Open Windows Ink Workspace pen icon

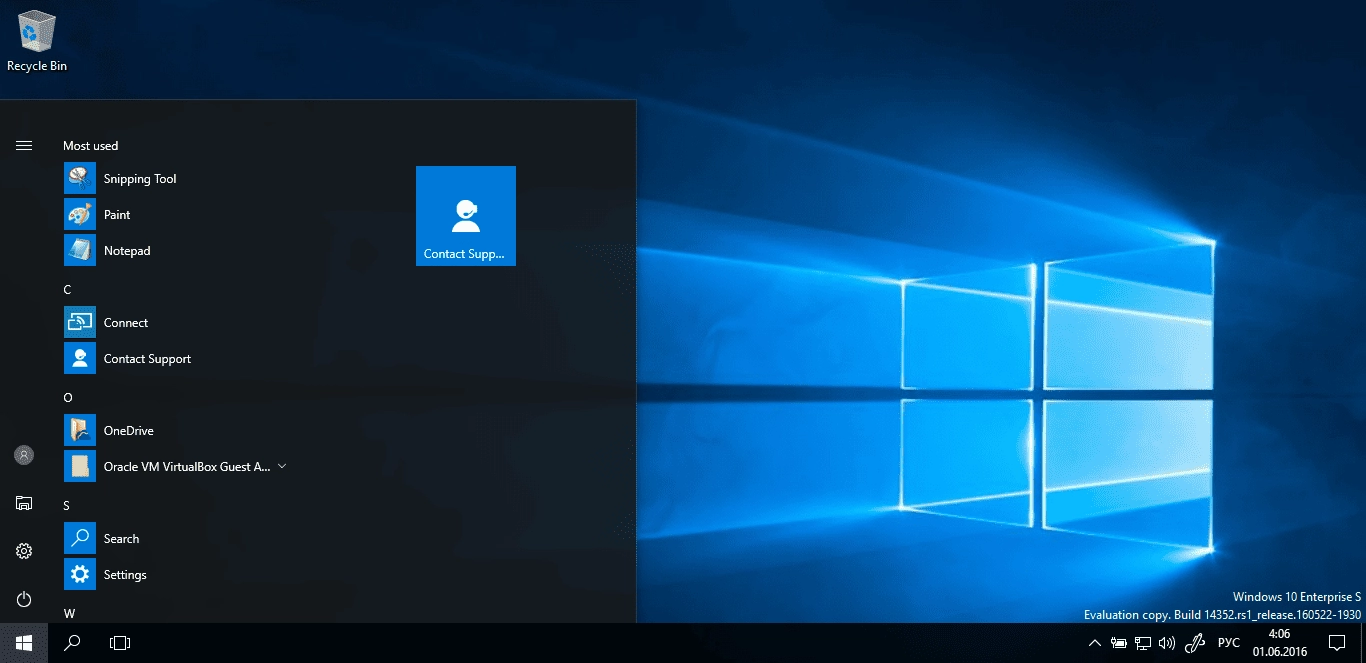[x=1195, y=643]
